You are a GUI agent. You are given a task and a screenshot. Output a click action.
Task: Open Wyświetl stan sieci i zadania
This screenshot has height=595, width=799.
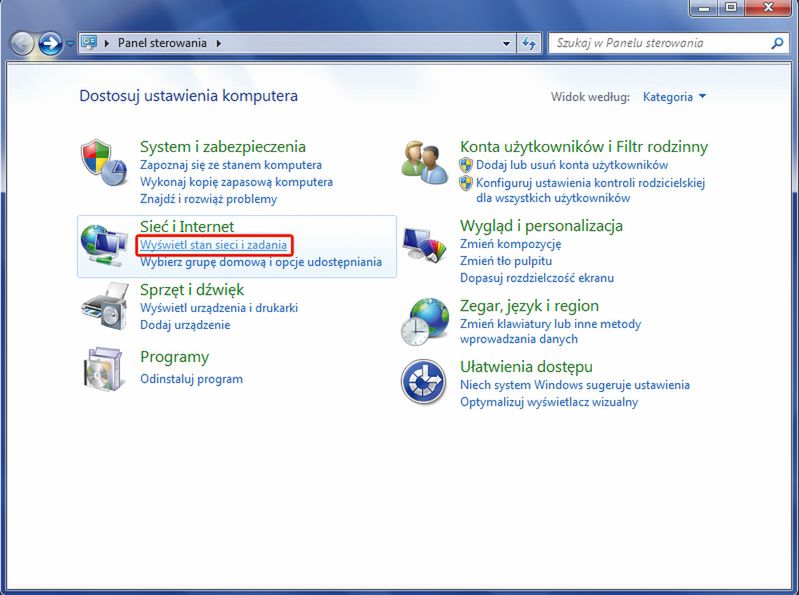(214, 245)
